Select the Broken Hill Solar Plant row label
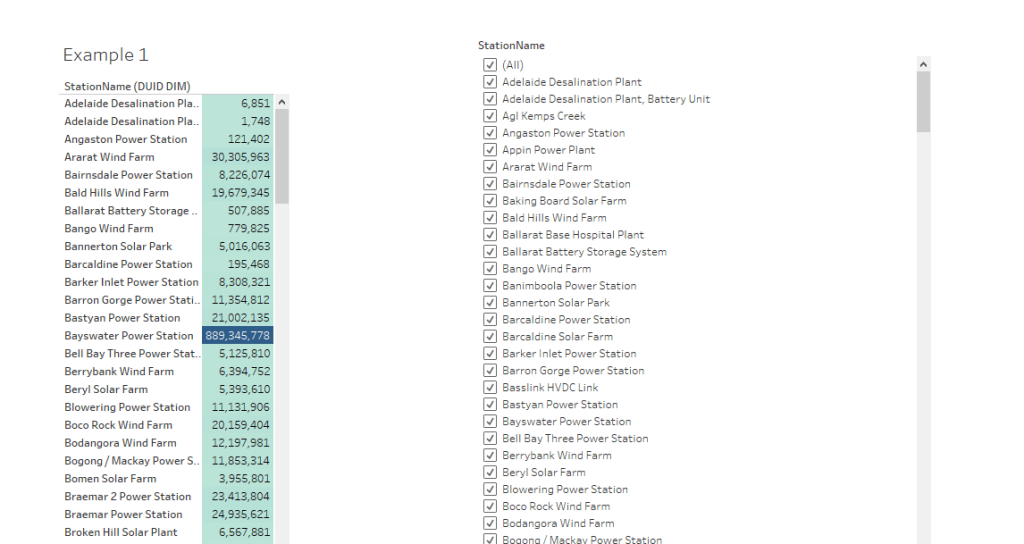The height and width of the screenshot is (544, 1024). 121,532
